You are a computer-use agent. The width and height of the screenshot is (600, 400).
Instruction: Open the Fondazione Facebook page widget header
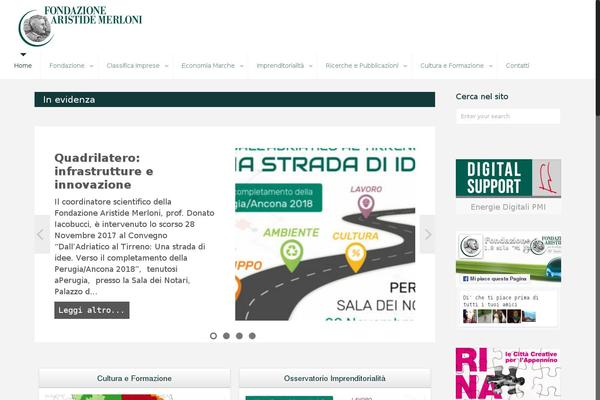[508, 246]
